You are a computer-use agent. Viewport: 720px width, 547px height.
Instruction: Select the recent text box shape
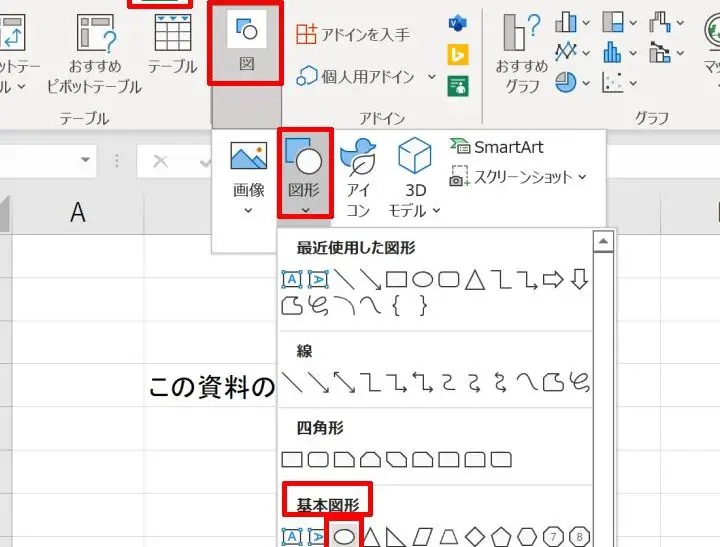pos(292,279)
